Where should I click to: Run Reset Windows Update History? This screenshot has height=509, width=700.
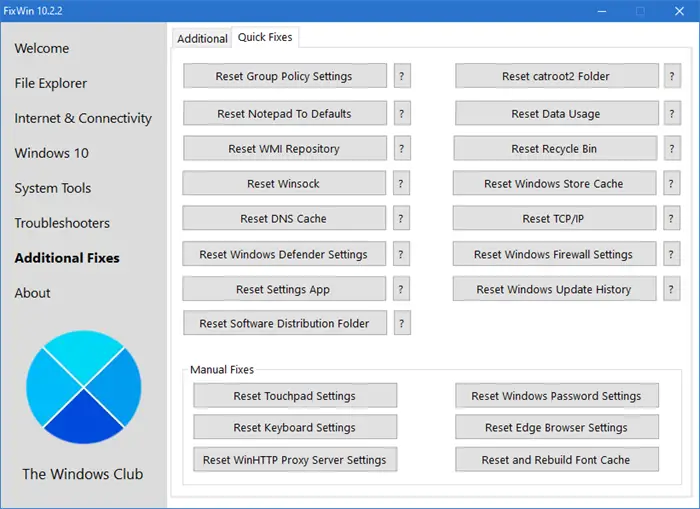click(554, 289)
